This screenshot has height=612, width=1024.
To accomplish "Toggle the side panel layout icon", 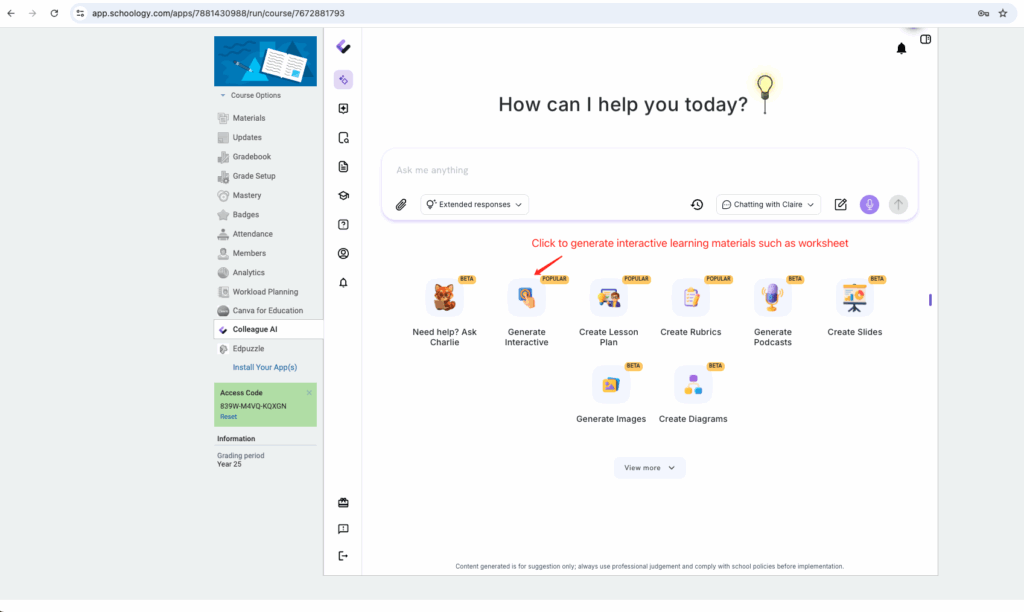I will (926, 40).
